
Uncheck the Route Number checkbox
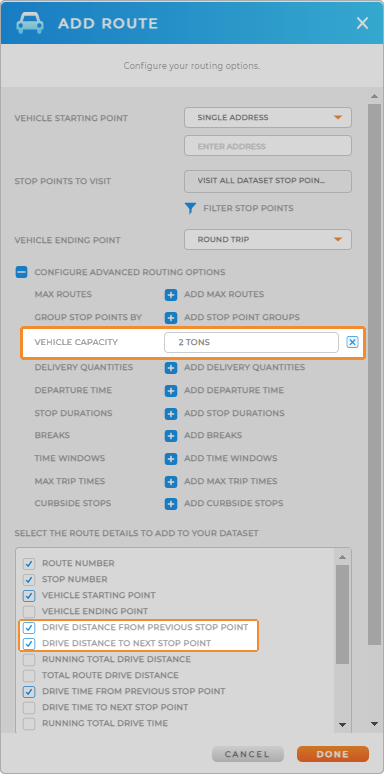point(29,564)
